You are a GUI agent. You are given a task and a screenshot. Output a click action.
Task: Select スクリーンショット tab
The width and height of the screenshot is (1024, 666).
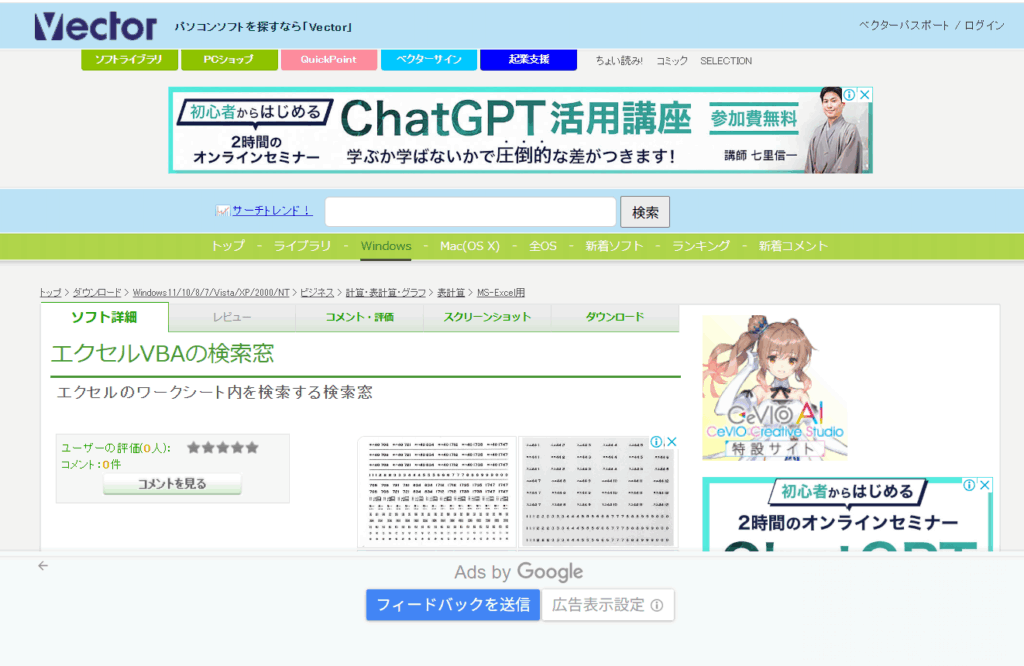(487, 317)
